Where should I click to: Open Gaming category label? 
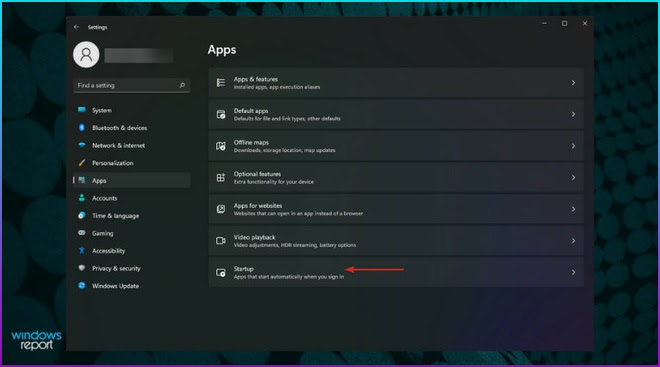[x=103, y=233]
